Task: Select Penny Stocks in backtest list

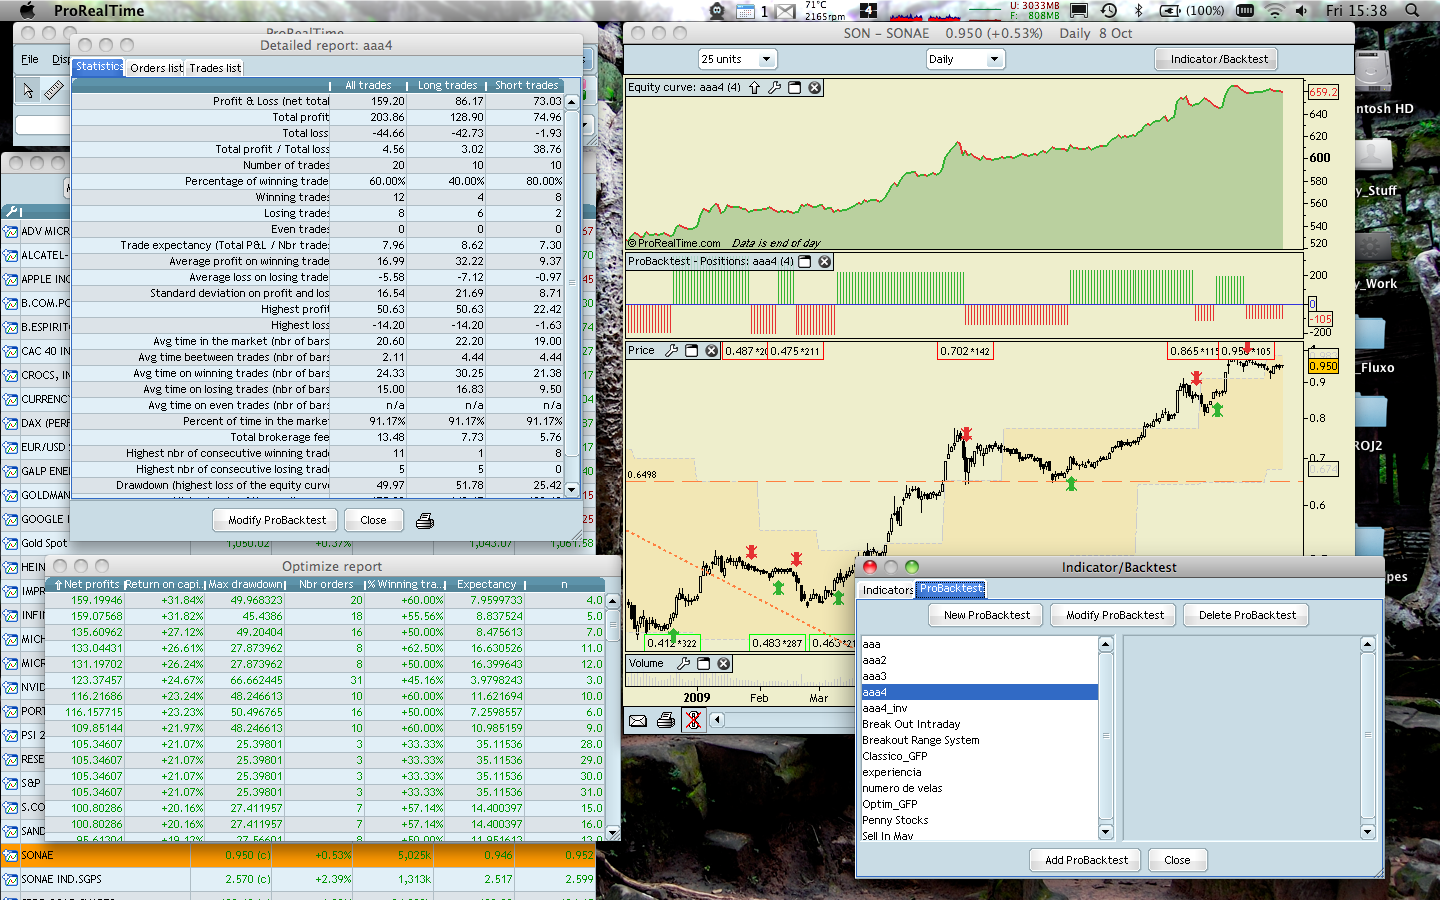Action: 979,820
